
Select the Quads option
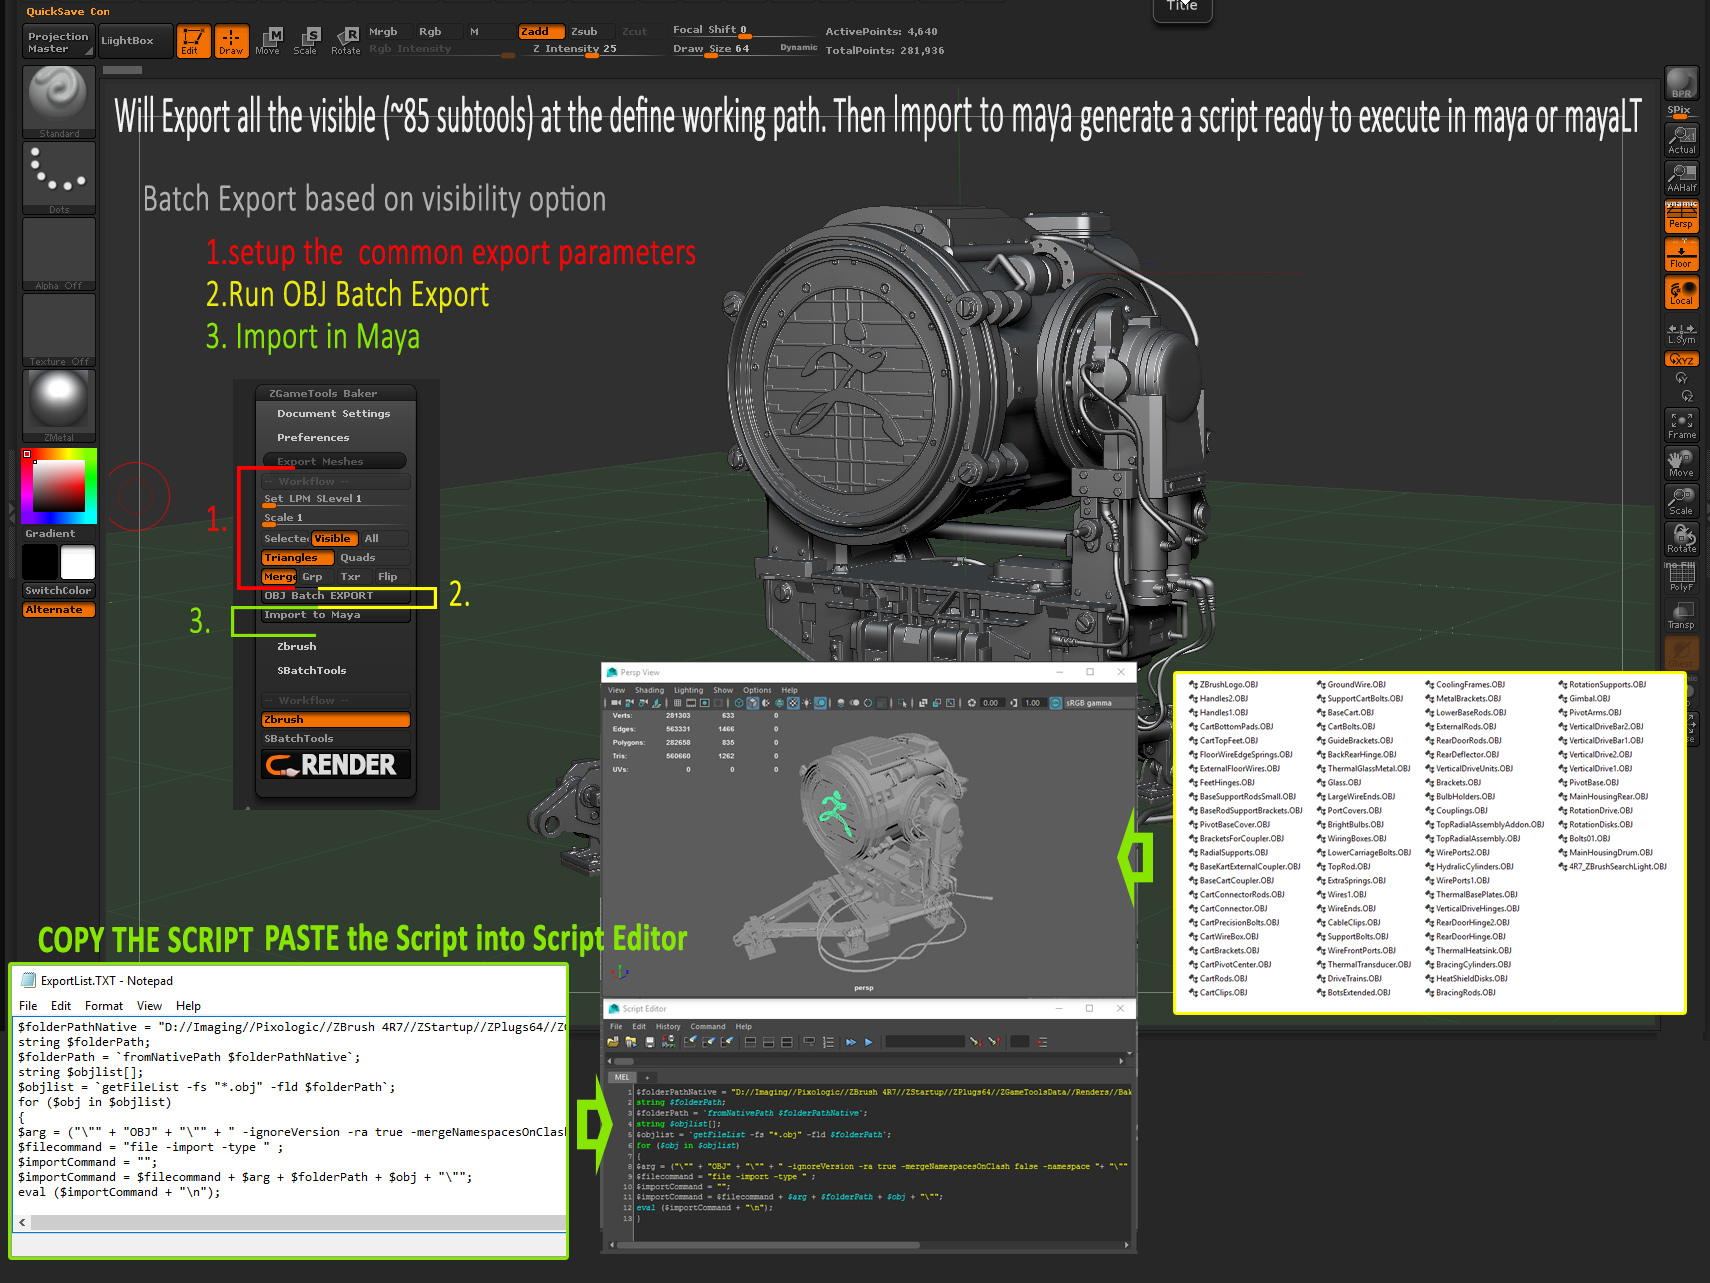click(372, 558)
